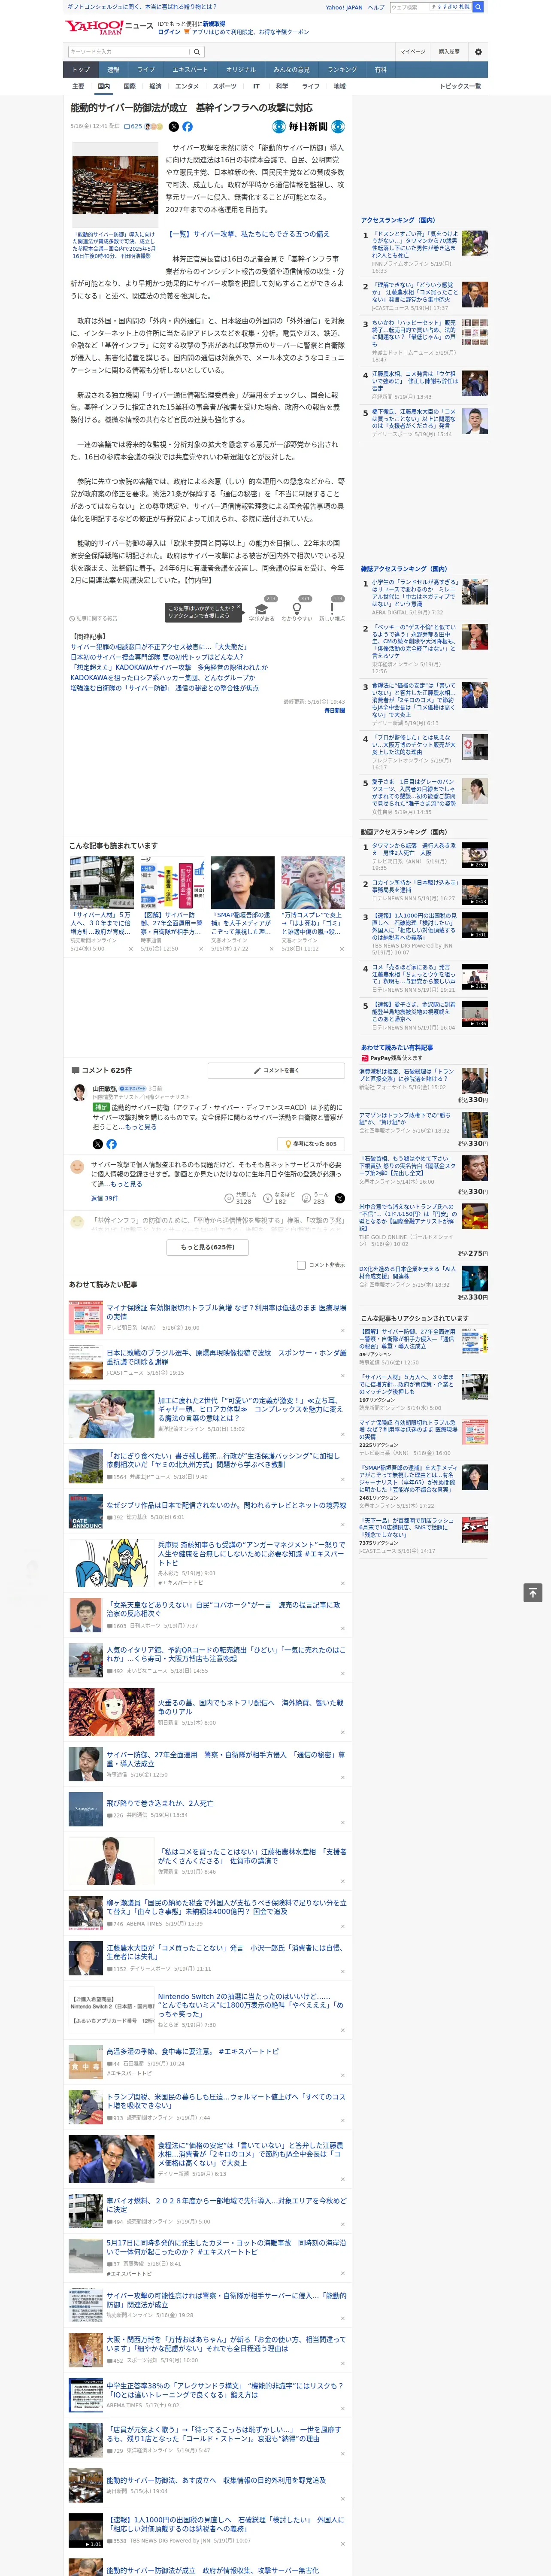Viewport: 551px width, 2576px height.
Task: Open トピックス一覧 link
Action: pyautogui.click(x=460, y=86)
